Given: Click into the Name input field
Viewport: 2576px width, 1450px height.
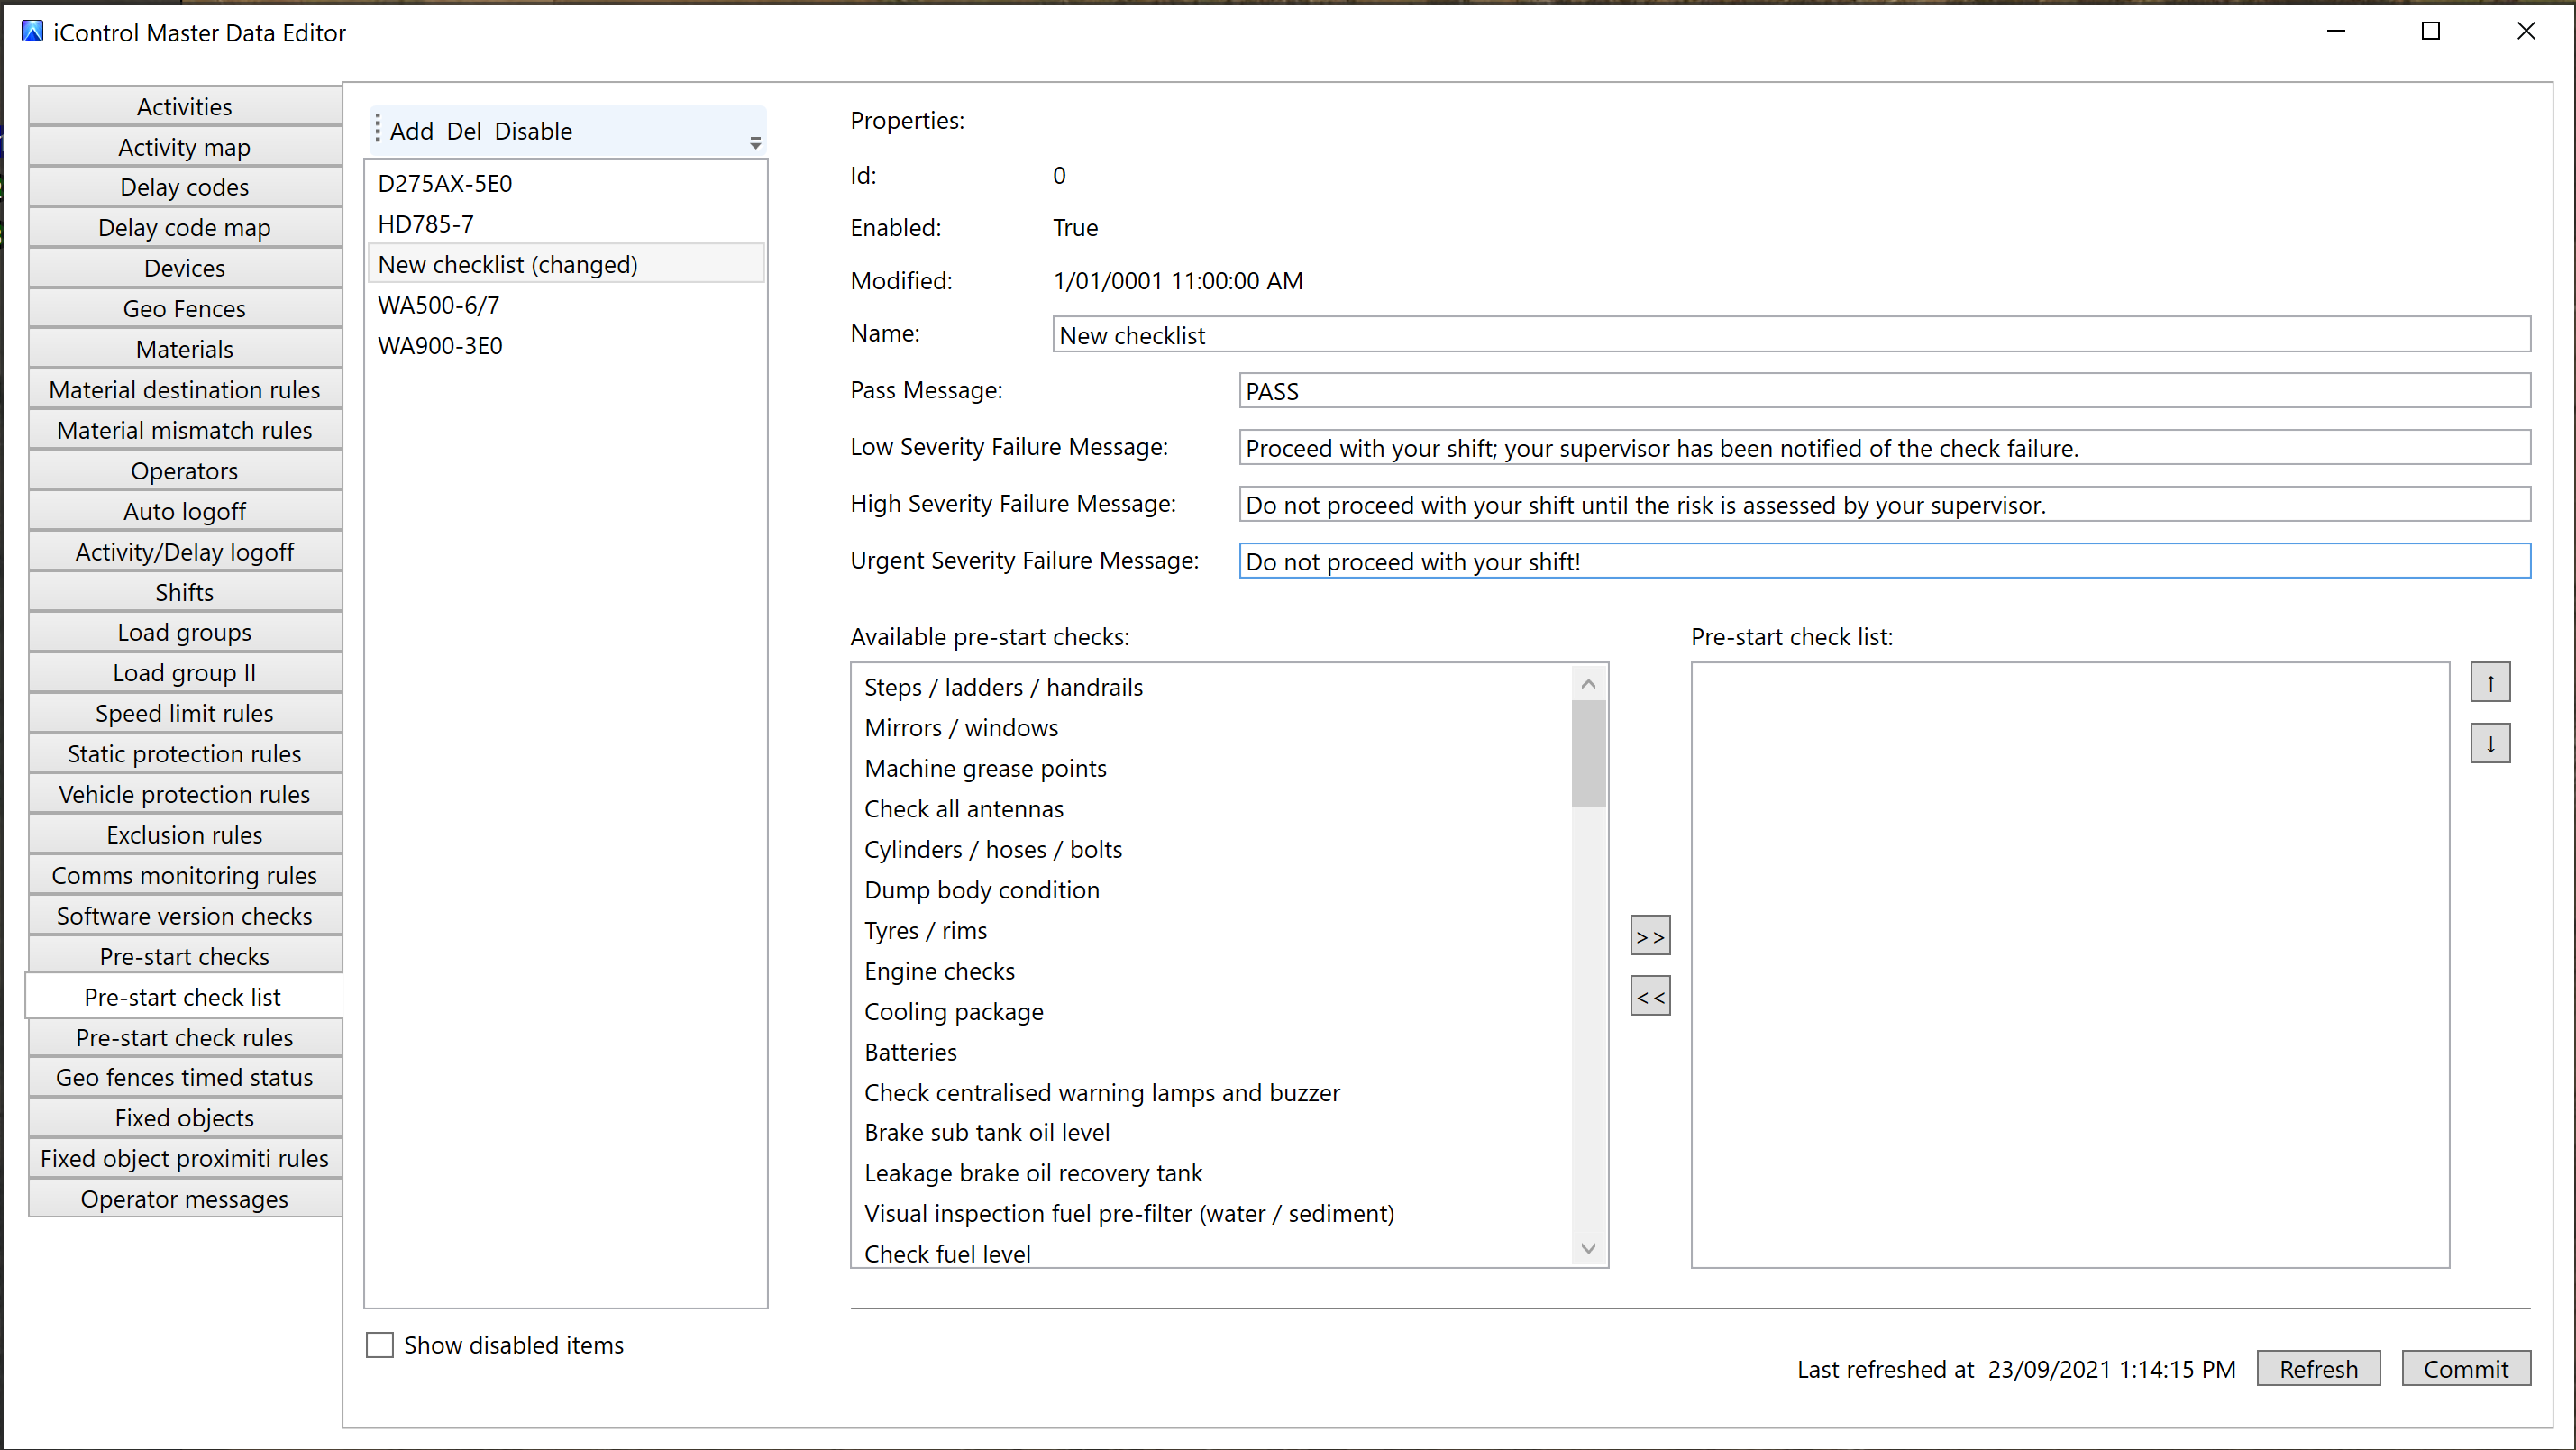Looking at the screenshot, I should coord(1791,335).
